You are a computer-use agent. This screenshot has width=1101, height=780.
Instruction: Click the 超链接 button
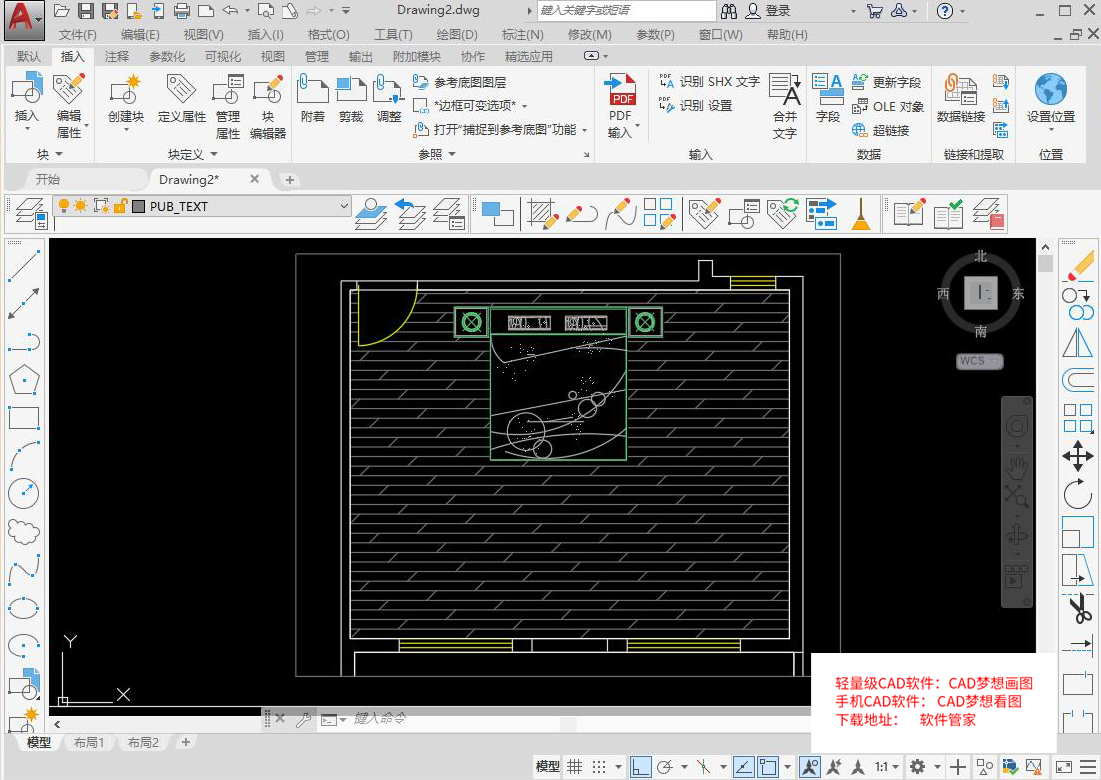[881, 130]
